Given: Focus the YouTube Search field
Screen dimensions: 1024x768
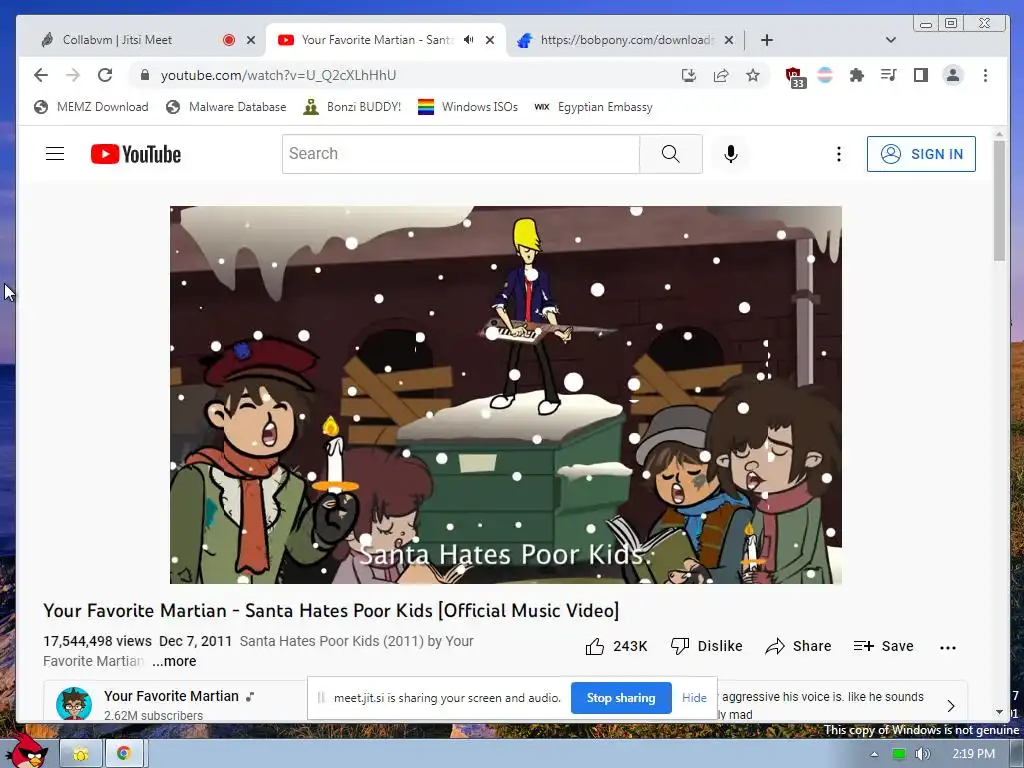Looking at the screenshot, I should (x=460, y=154).
